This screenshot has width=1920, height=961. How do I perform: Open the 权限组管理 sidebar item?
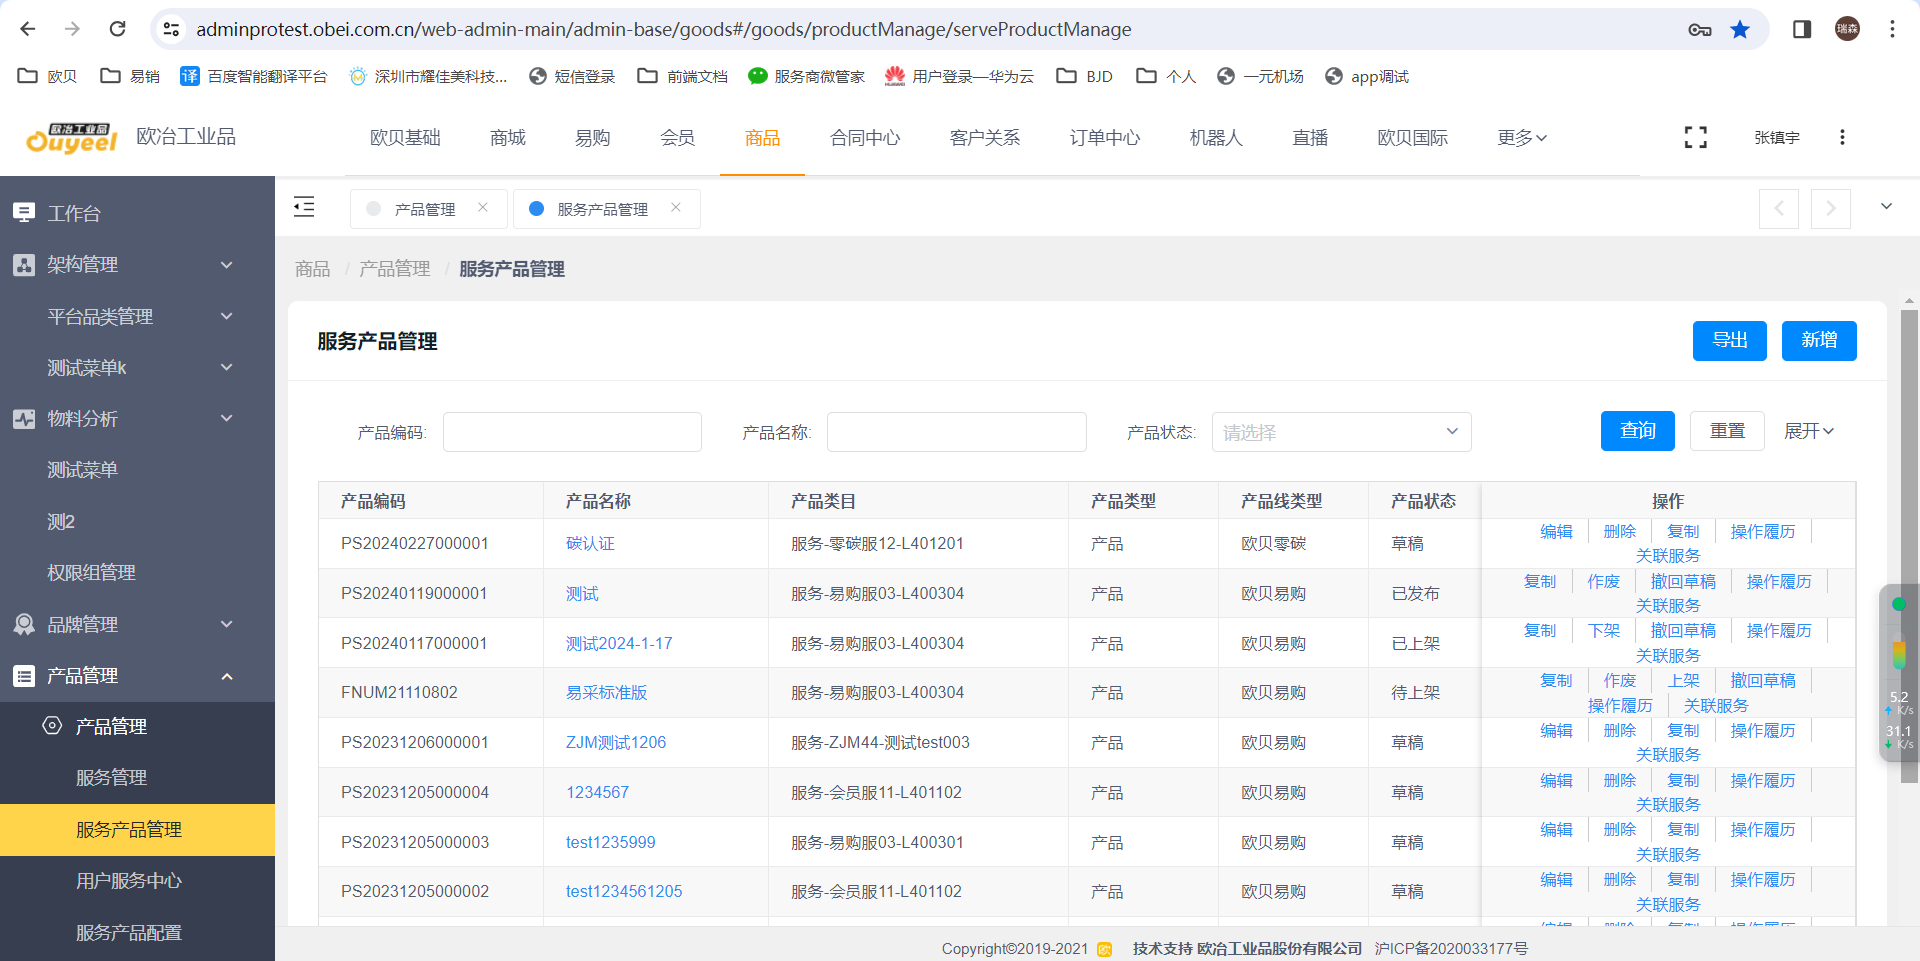pos(137,573)
